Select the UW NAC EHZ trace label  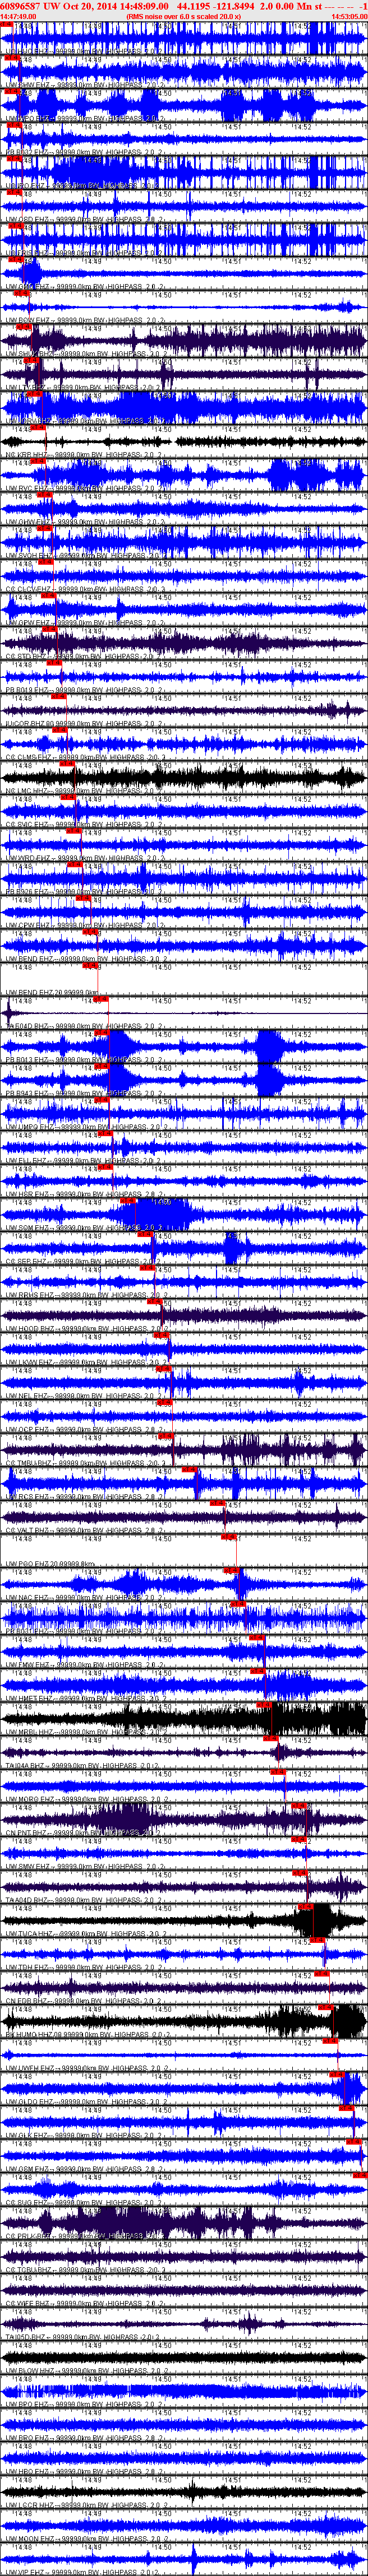tap(86, 1597)
